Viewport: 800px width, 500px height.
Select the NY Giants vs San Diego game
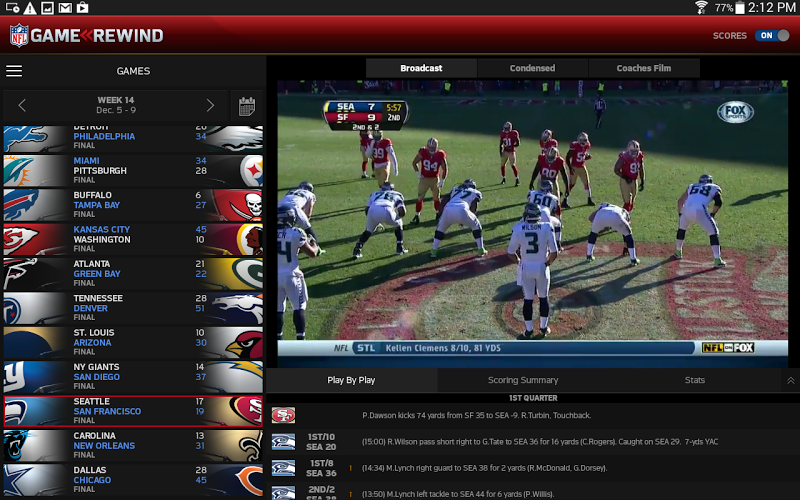[x=133, y=377]
